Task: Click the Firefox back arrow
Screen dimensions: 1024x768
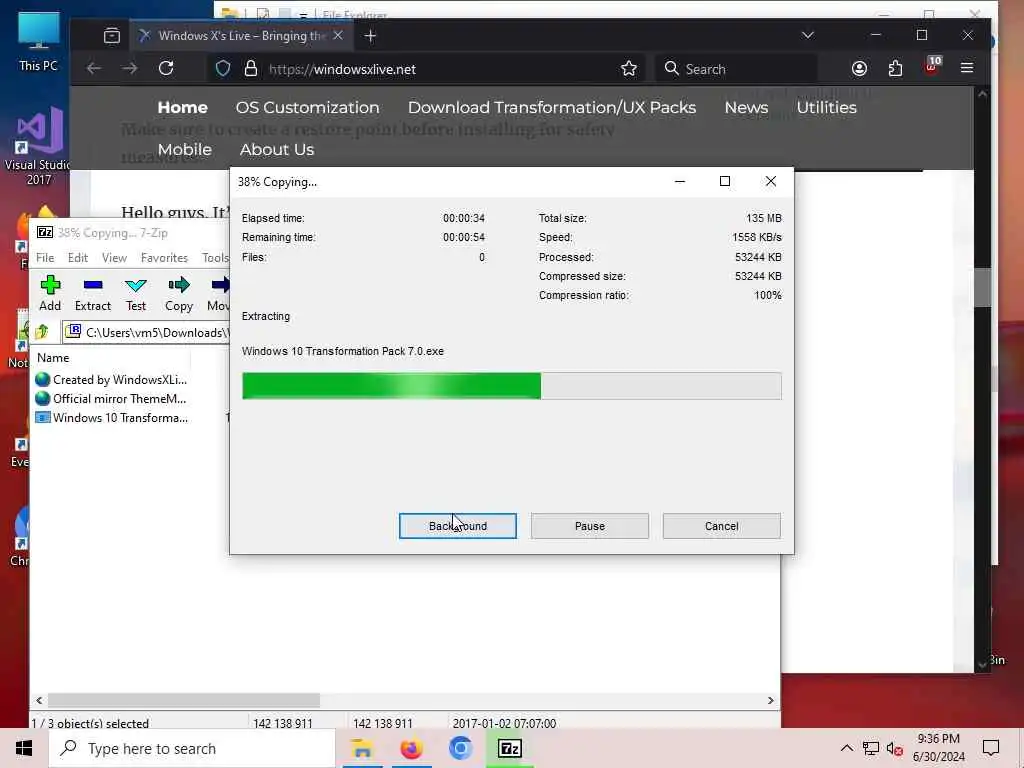Action: click(94, 69)
